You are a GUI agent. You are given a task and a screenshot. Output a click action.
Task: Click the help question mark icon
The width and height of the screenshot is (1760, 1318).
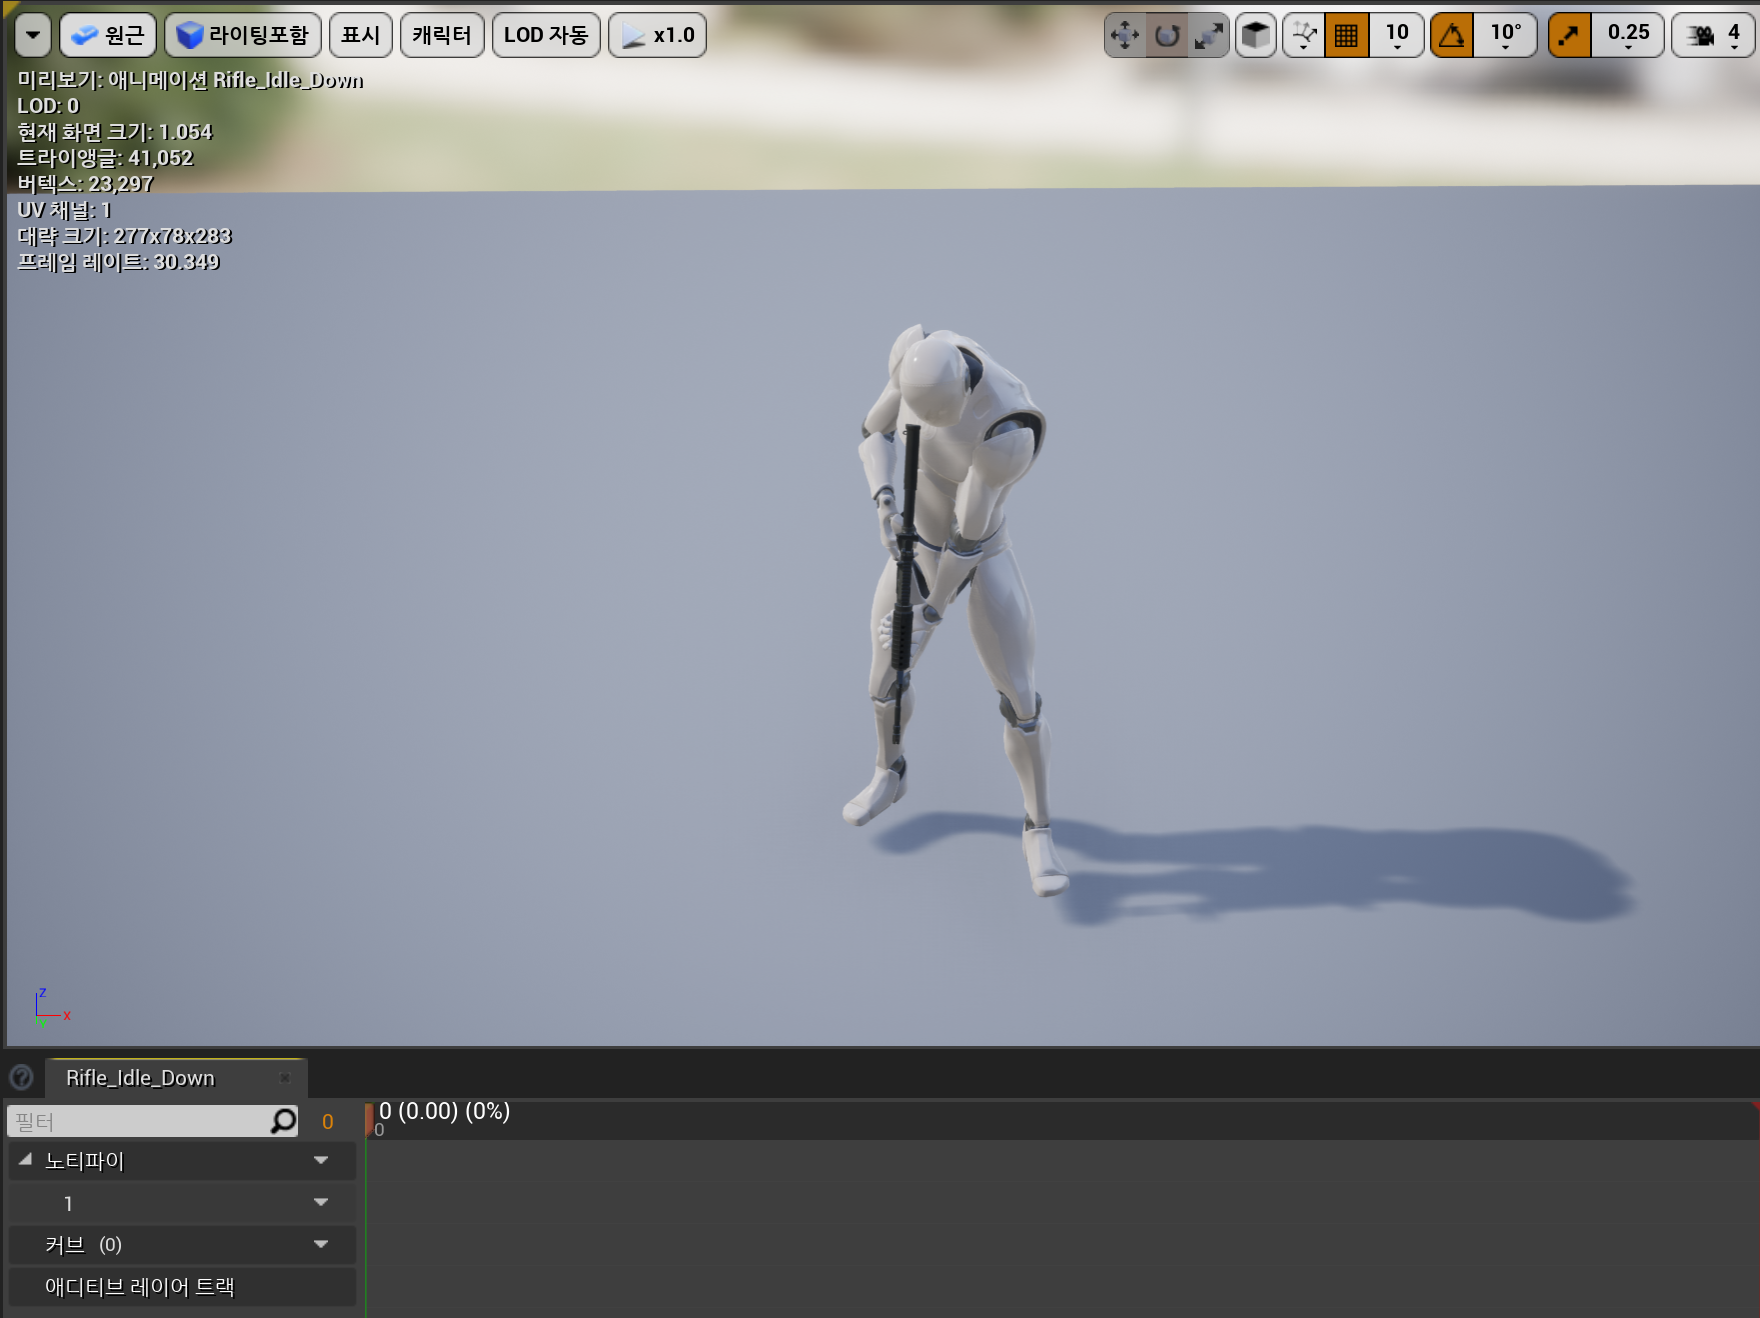coord(21,1077)
